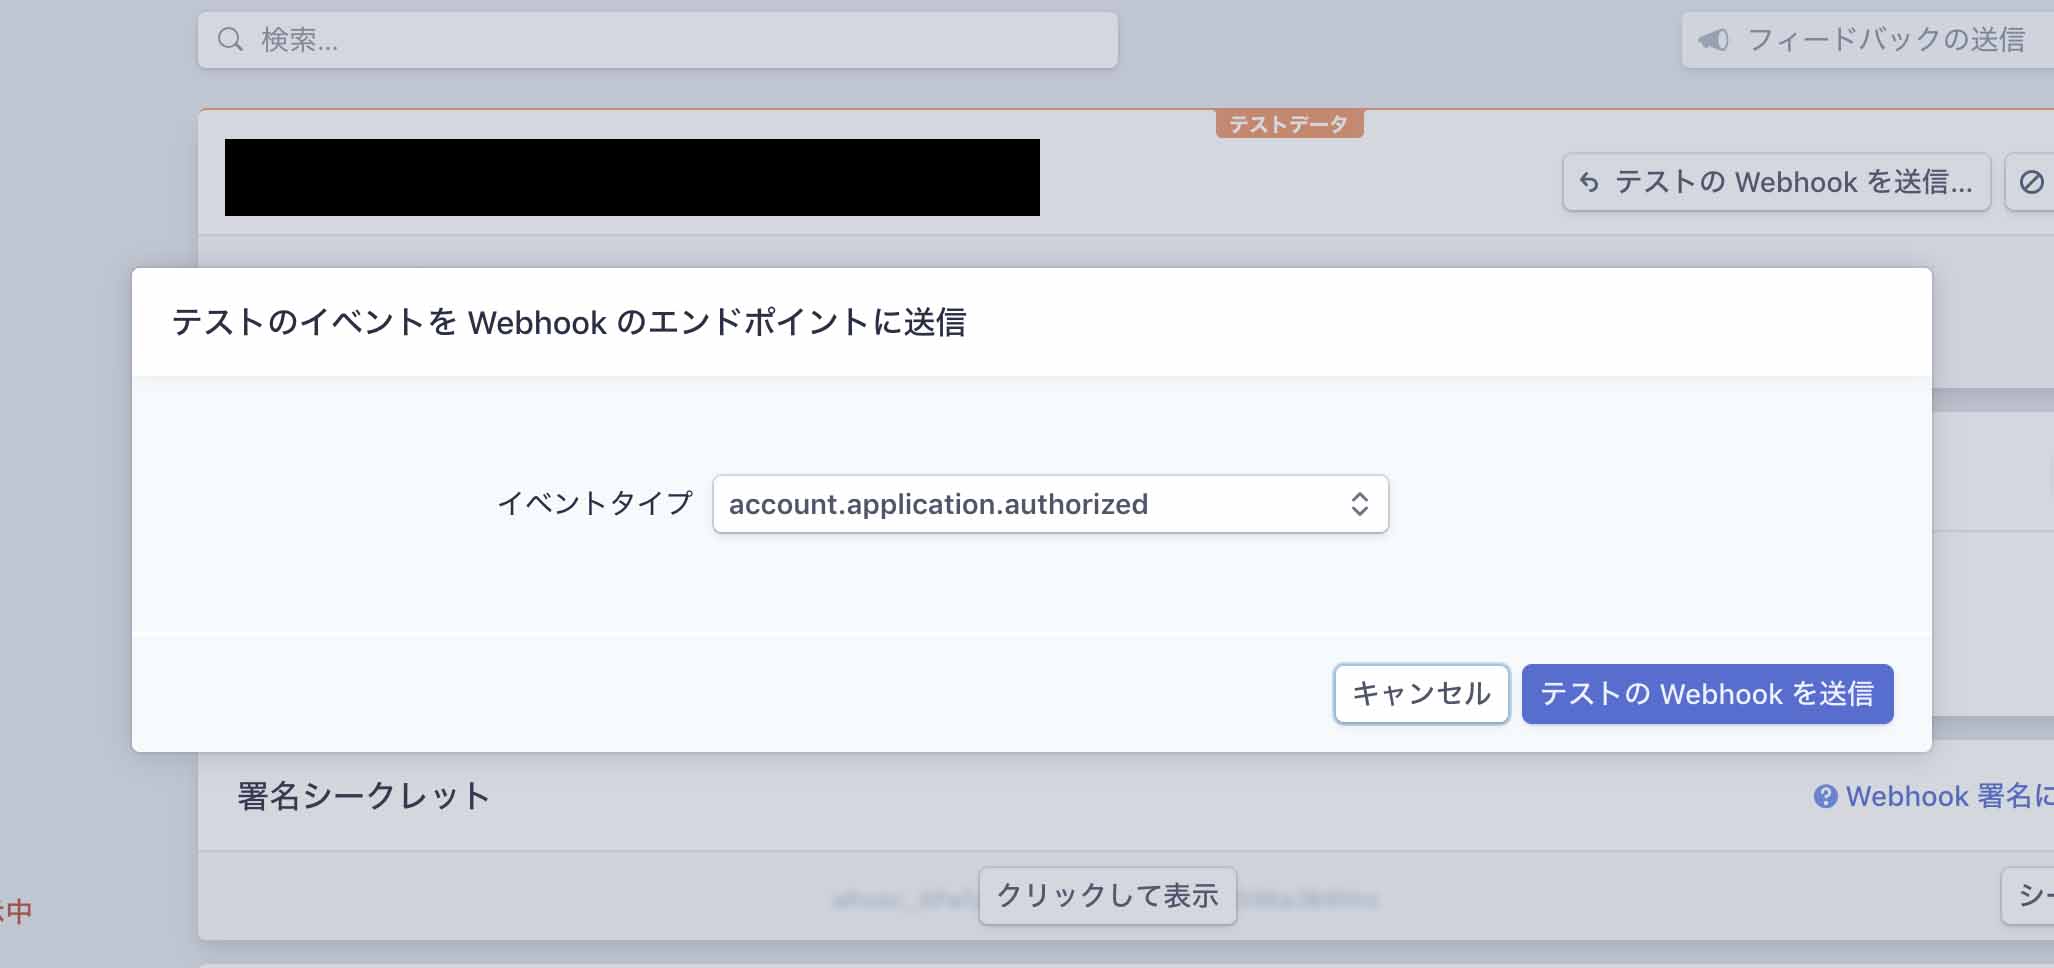Click the reply arrow icon in the Webhook button

pyautogui.click(x=1589, y=182)
